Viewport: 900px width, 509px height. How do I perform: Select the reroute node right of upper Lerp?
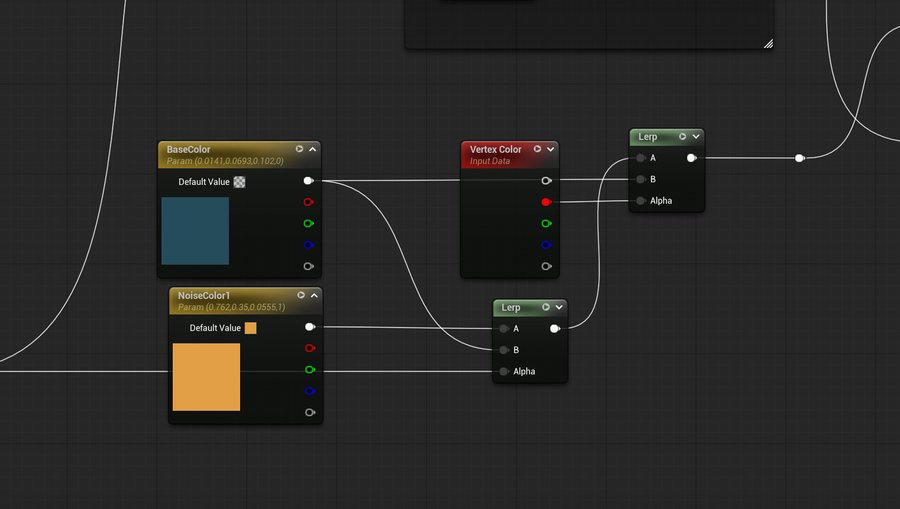coord(798,158)
